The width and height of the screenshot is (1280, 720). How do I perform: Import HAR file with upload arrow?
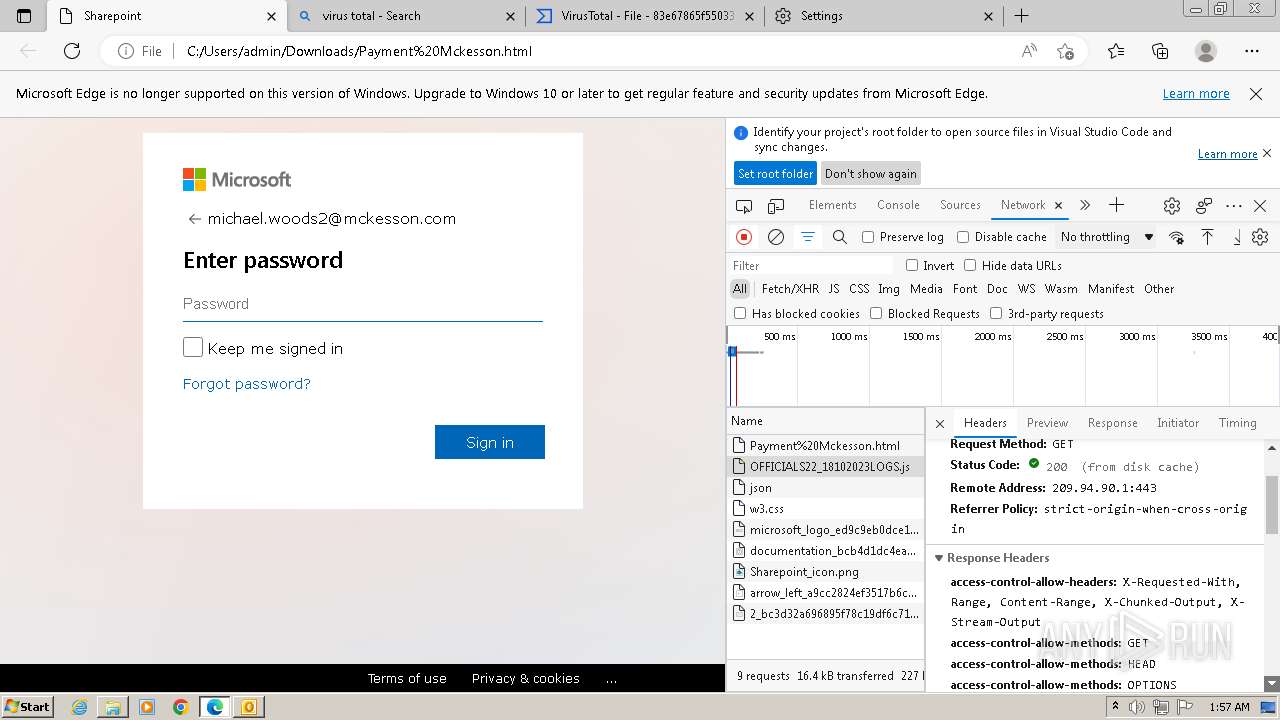1207,237
